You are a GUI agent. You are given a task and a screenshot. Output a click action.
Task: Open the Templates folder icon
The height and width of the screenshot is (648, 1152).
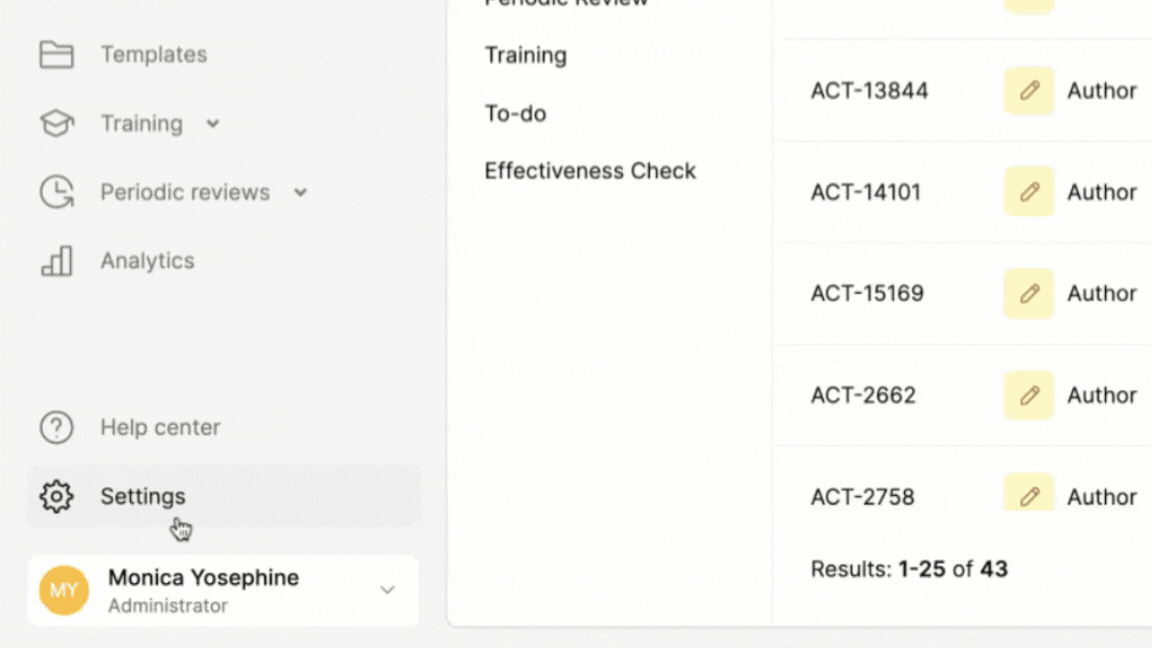[57, 54]
